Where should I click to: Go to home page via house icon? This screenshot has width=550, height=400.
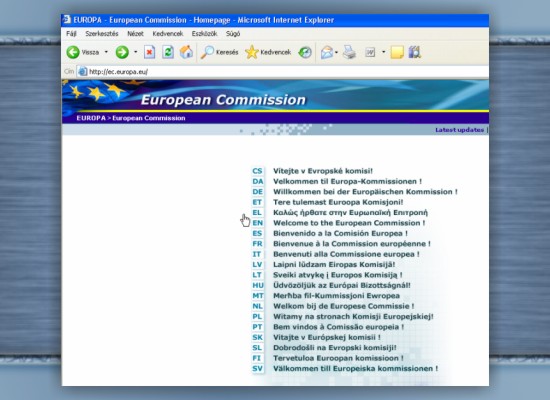tap(186, 52)
